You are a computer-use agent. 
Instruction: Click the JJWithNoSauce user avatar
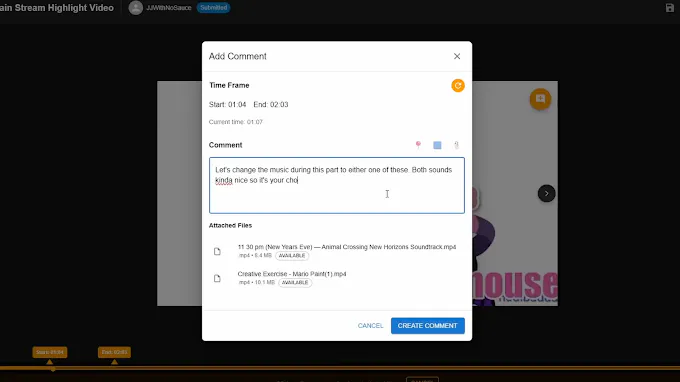pyautogui.click(x=136, y=8)
